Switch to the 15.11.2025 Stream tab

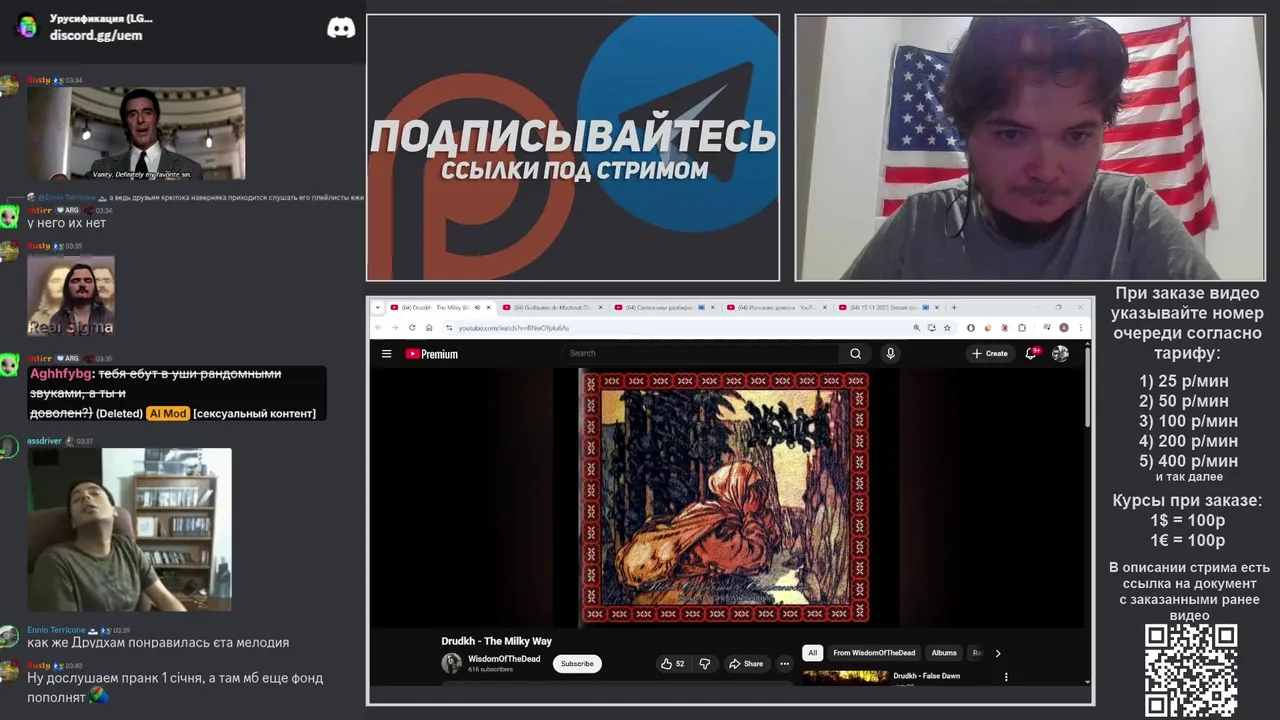click(890, 307)
